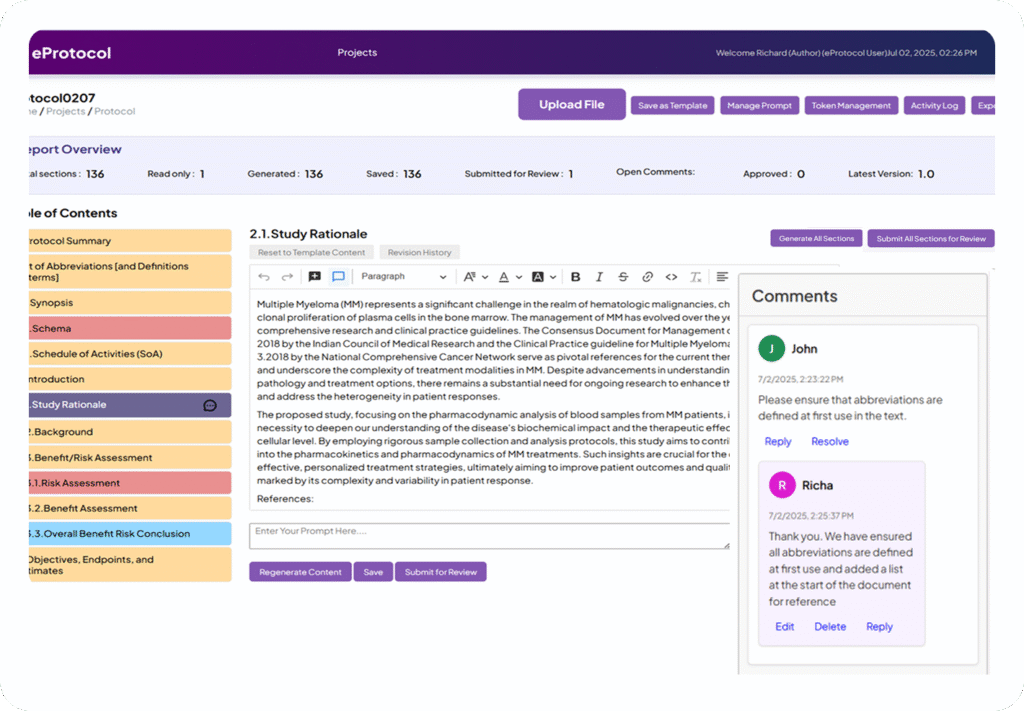Image resolution: width=1024 pixels, height=711 pixels.
Task: Click the redo arrow in editor toolbar
Action: (287, 277)
